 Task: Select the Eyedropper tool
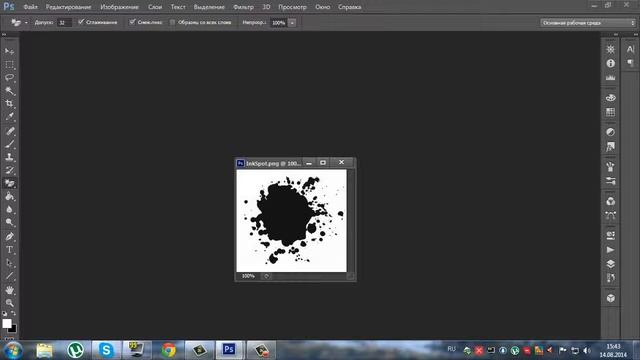tap(9, 117)
